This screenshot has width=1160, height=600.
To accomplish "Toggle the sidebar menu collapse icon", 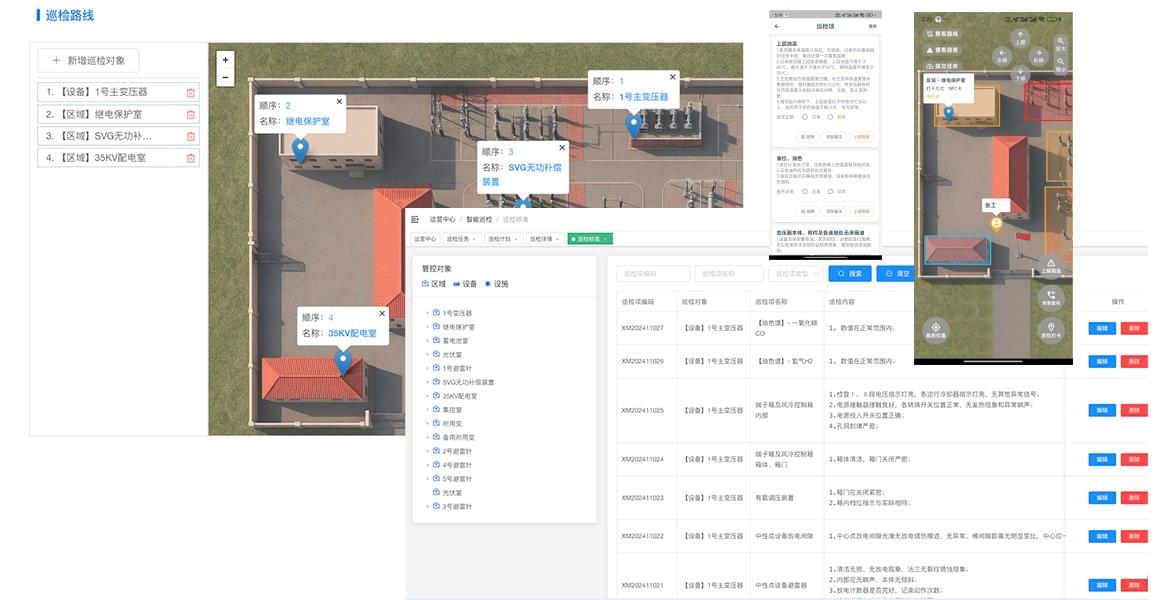I will tap(415, 220).
